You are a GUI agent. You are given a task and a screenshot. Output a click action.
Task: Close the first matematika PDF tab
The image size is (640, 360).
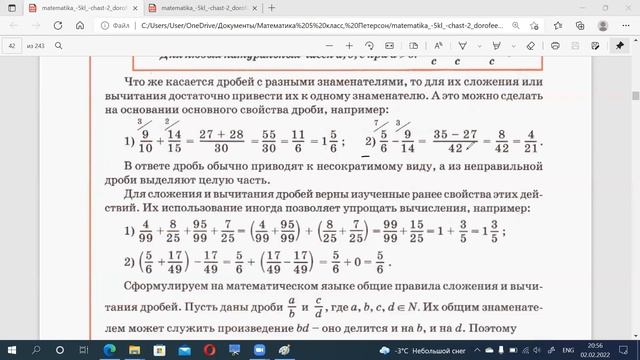coord(135,8)
